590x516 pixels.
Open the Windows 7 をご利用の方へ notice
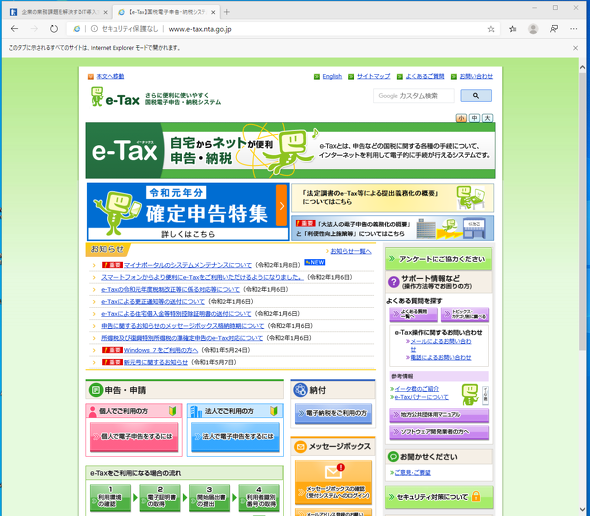pyautogui.click(x=161, y=350)
